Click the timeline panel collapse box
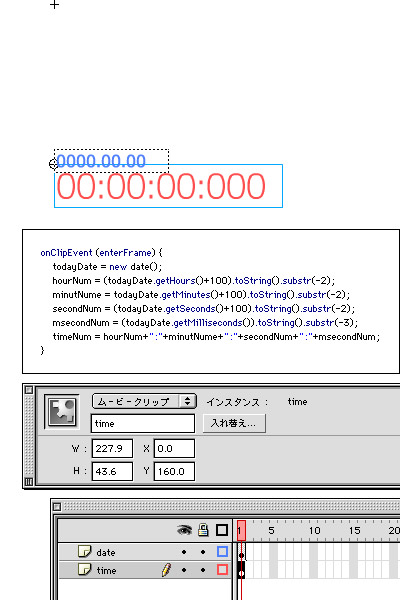This screenshot has height=600, width=400. point(57,507)
